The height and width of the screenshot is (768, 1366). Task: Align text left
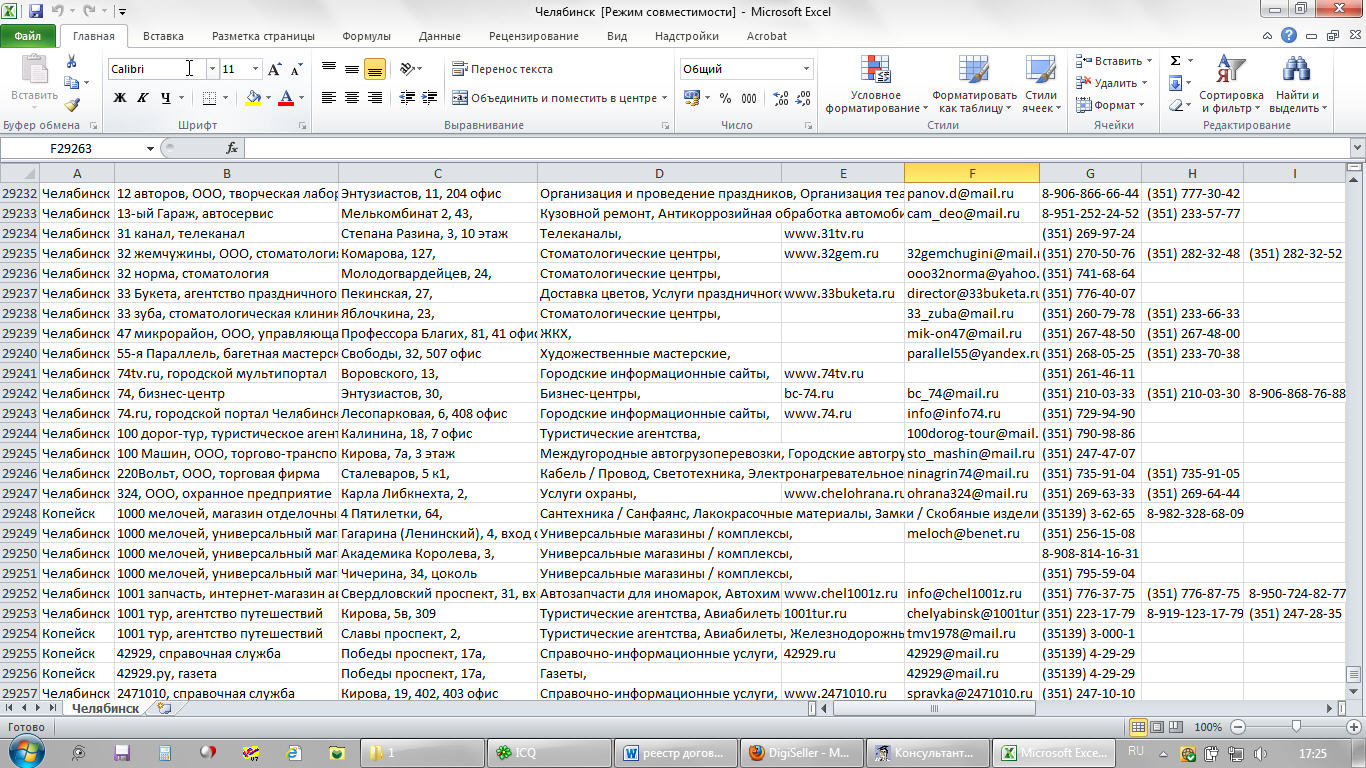pyautogui.click(x=329, y=98)
